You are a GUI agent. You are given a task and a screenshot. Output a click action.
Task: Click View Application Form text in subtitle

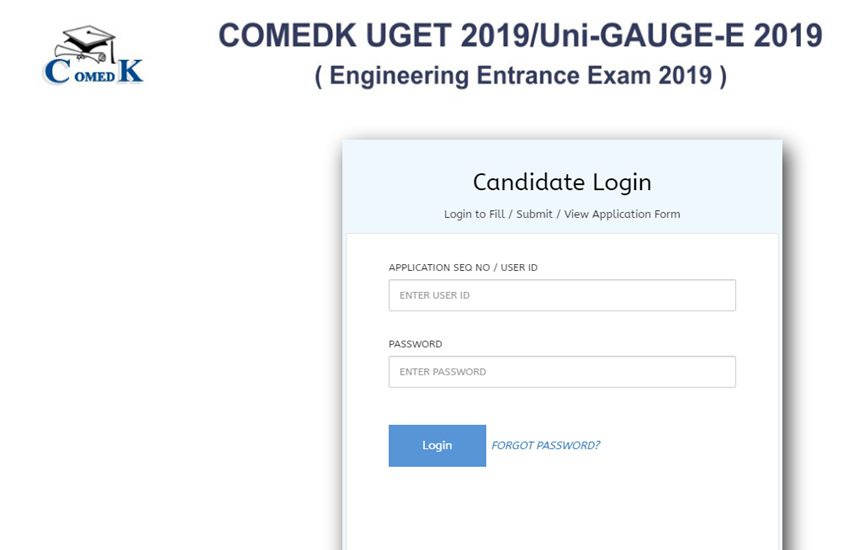tap(622, 214)
